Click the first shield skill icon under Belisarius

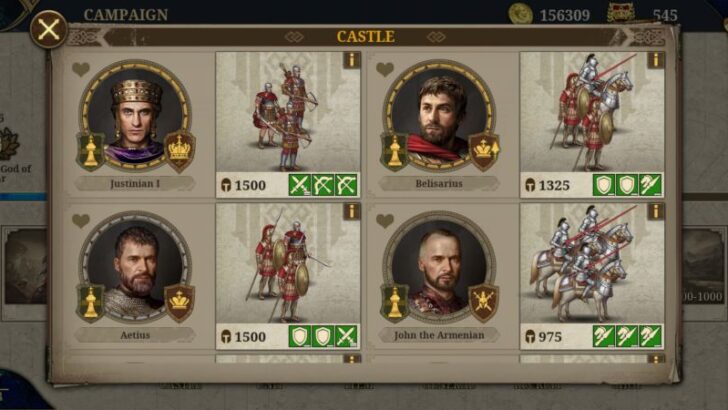pyautogui.click(x=604, y=185)
